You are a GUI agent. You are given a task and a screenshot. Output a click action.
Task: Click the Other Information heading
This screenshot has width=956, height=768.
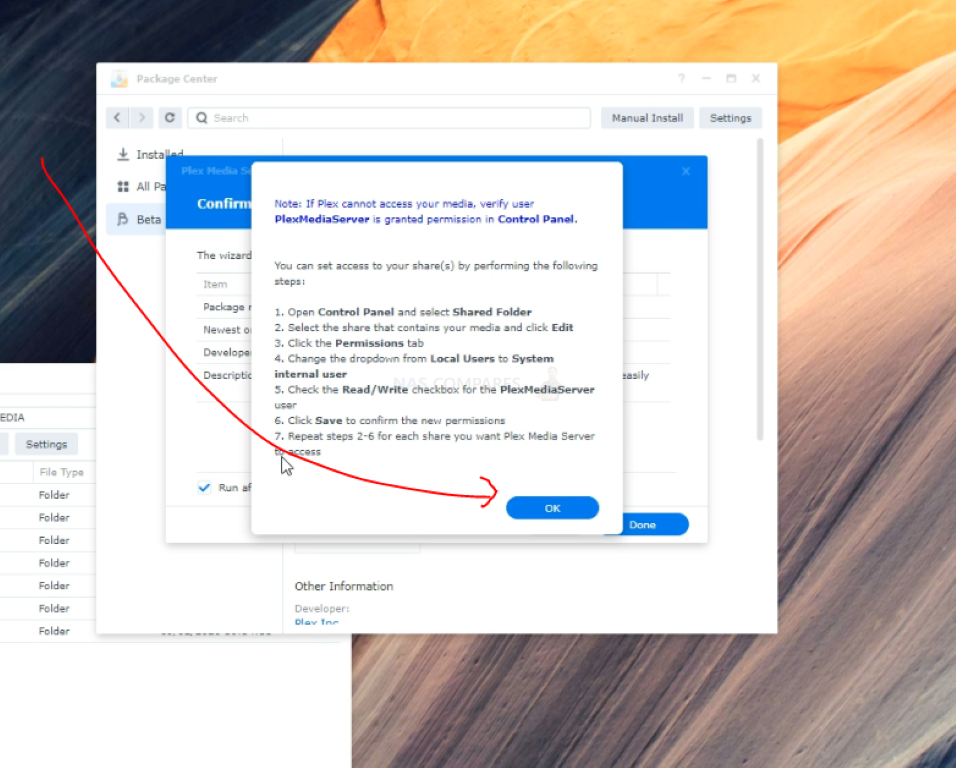[344, 586]
